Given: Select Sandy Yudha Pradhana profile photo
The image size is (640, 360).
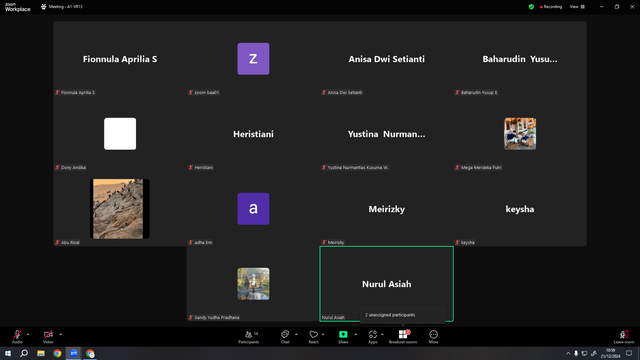Looking at the screenshot, I should (253, 284).
